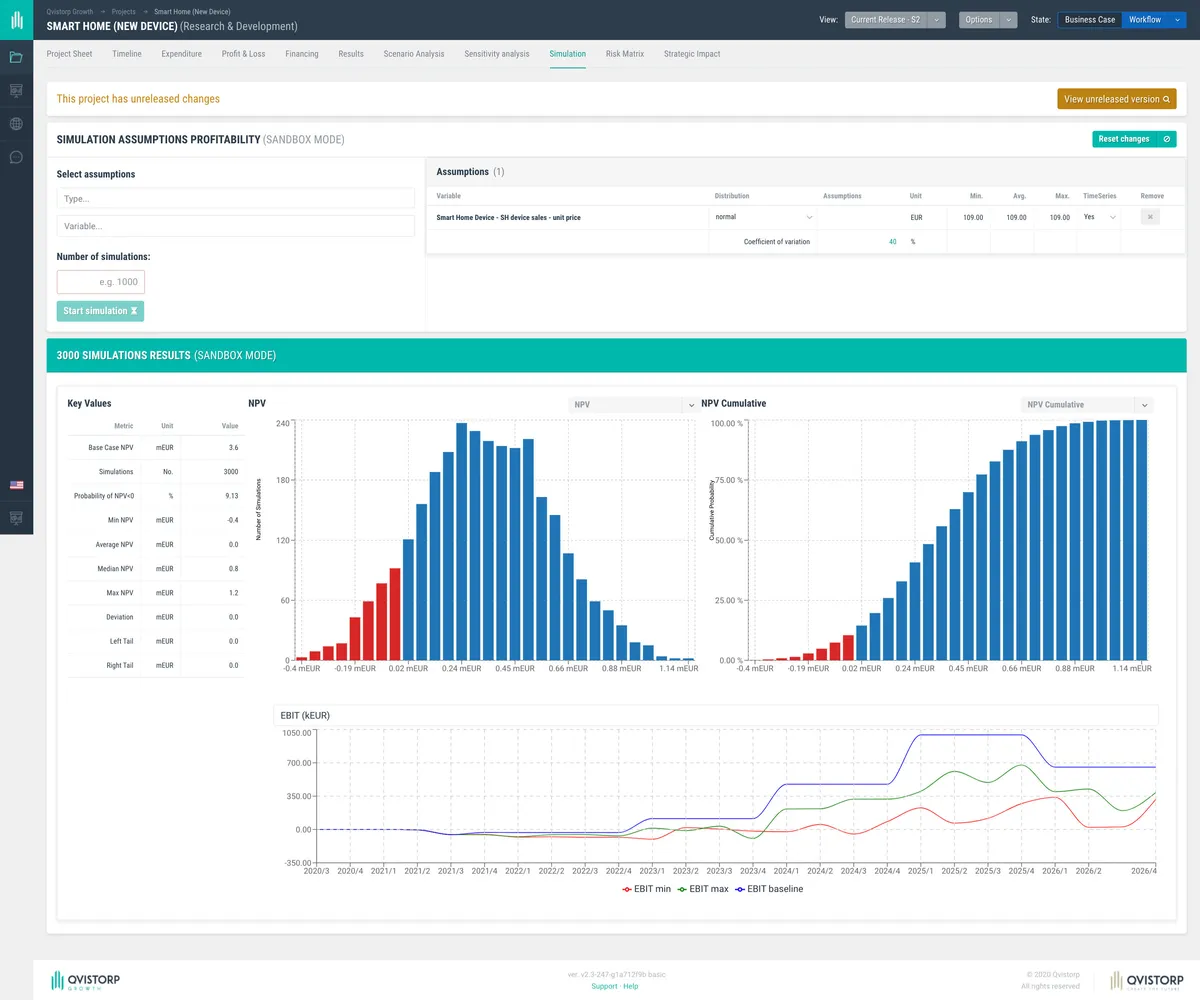Toggle EBIT max legend series
1200x1000 pixels.
(703, 888)
